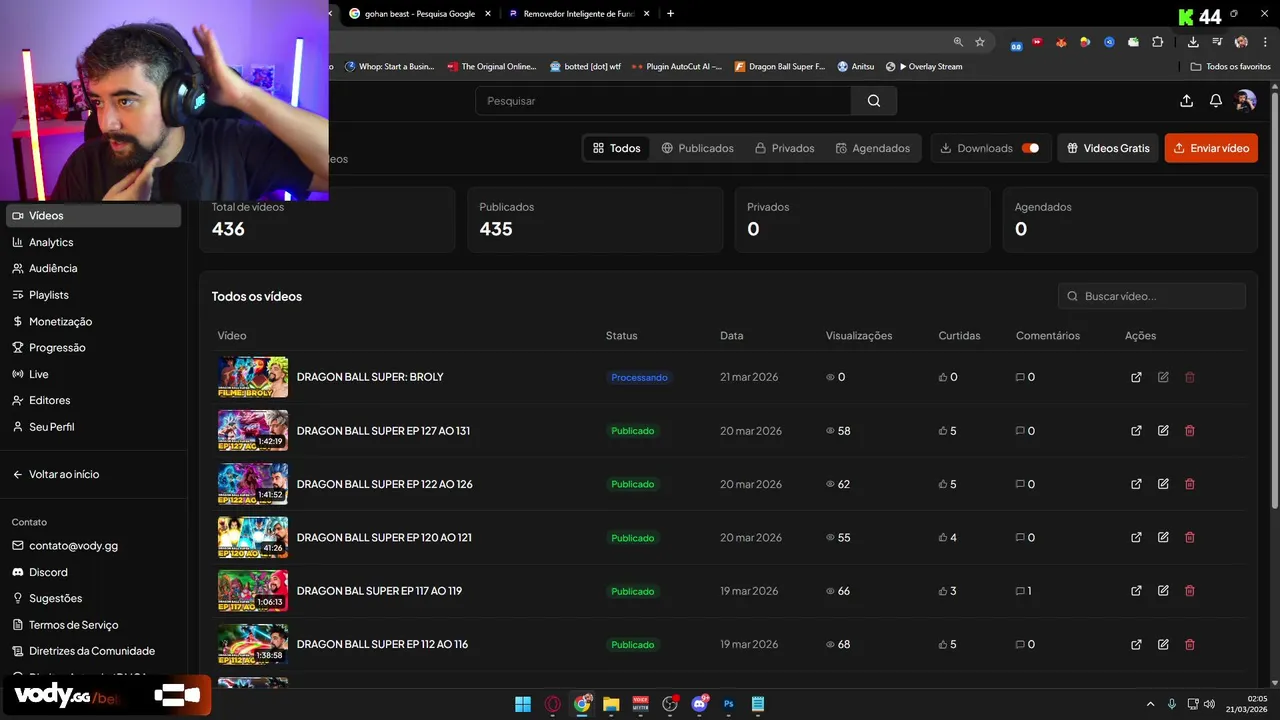Viewport: 1280px width, 720px height.
Task: Bookmark page with star icon
Action: click(x=980, y=42)
